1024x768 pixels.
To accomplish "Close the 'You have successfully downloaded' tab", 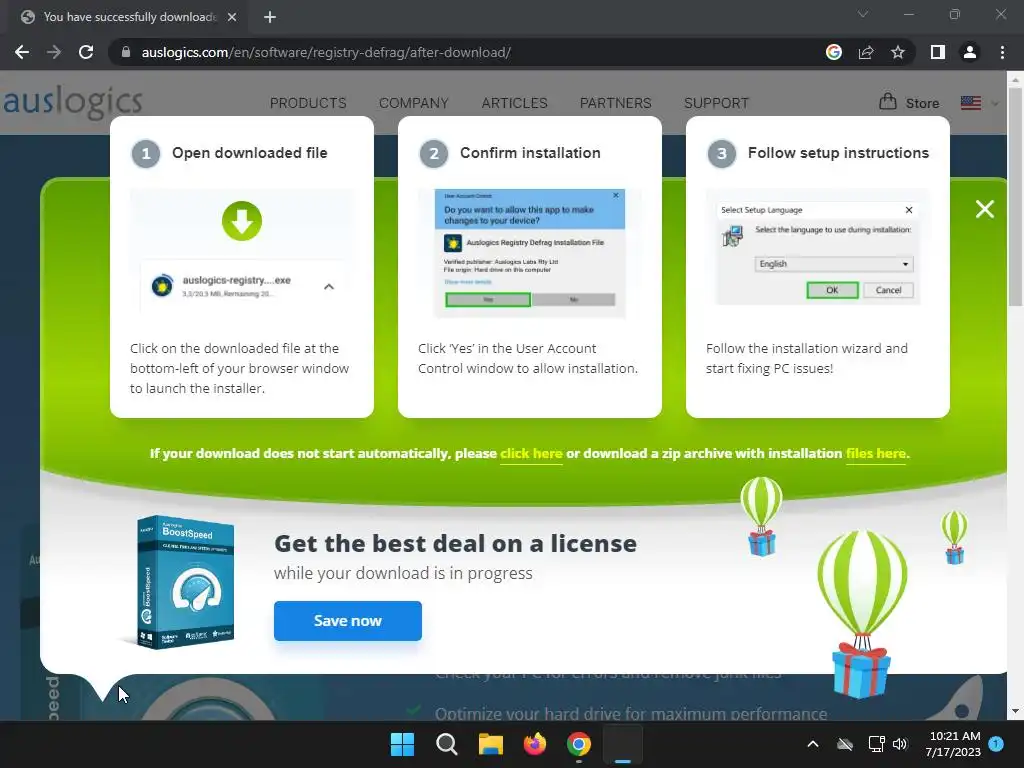I will coord(232,17).
